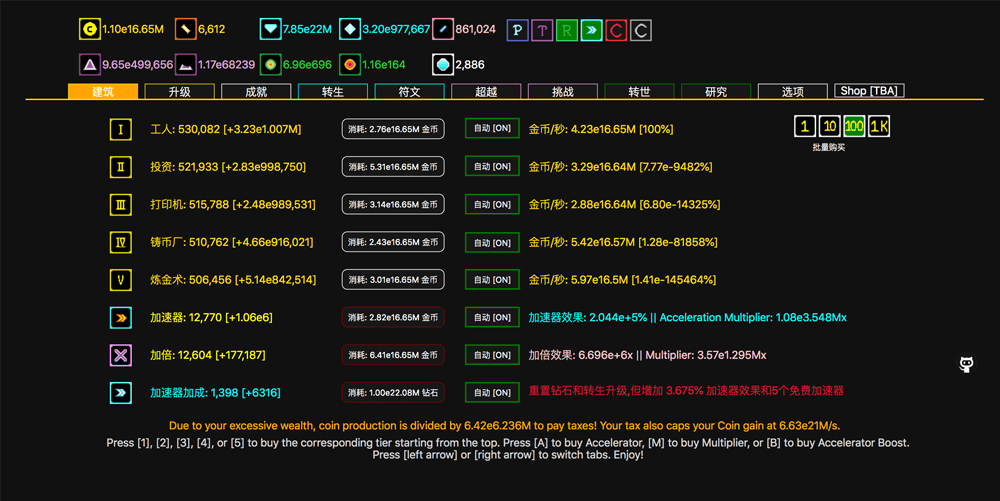
Task: Click the pink X multiplier icon
Action: point(121,355)
